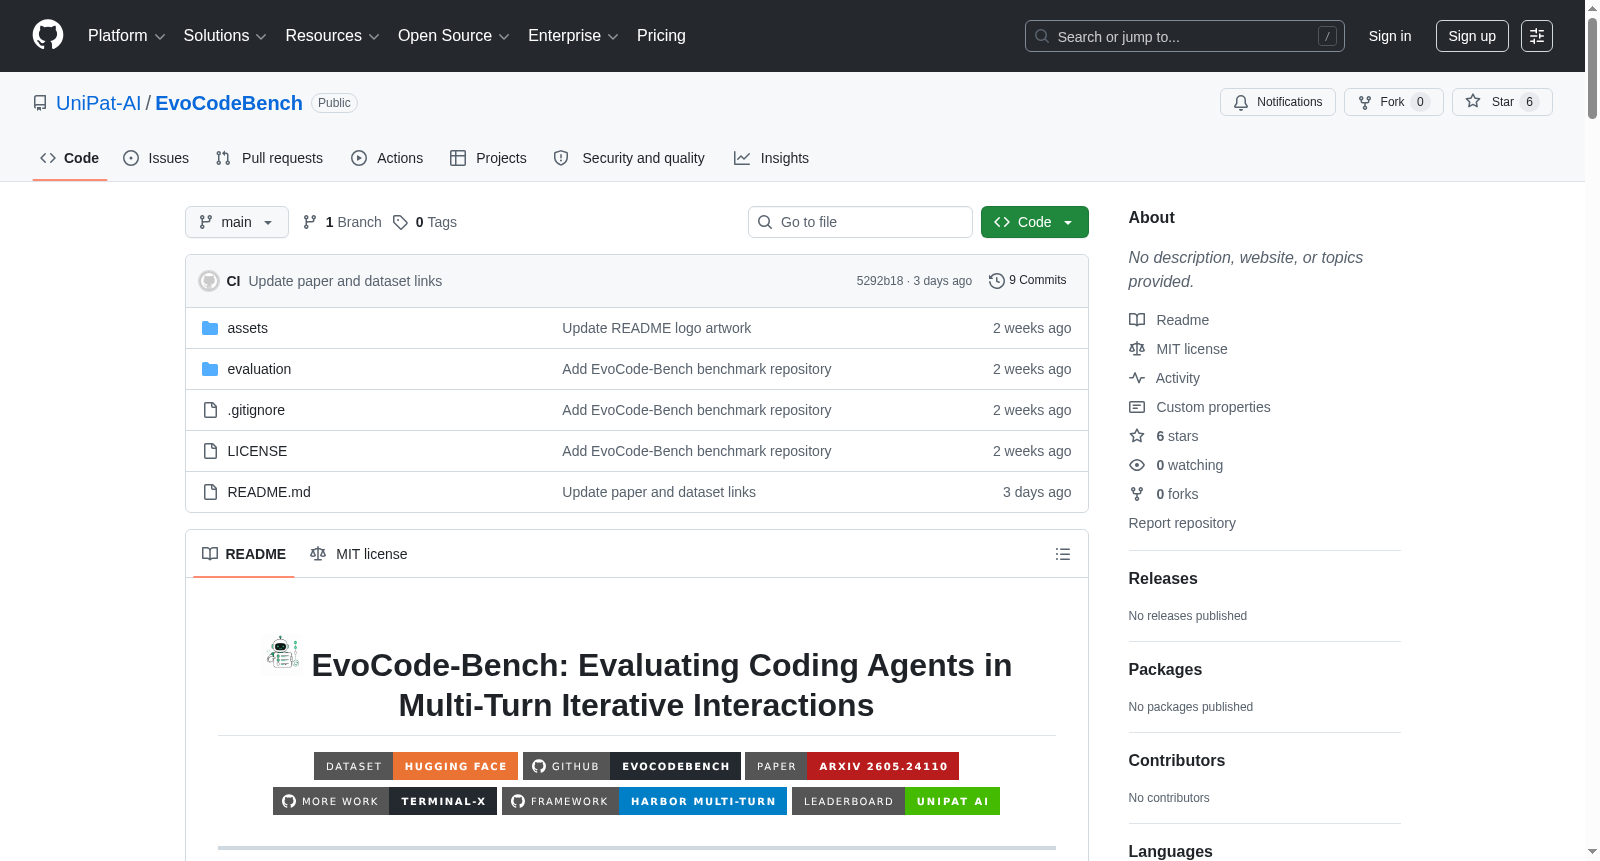This screenshot has height=861, width=1600.
Task: Select the README tab in file viewer
Action: pos(244,554)
